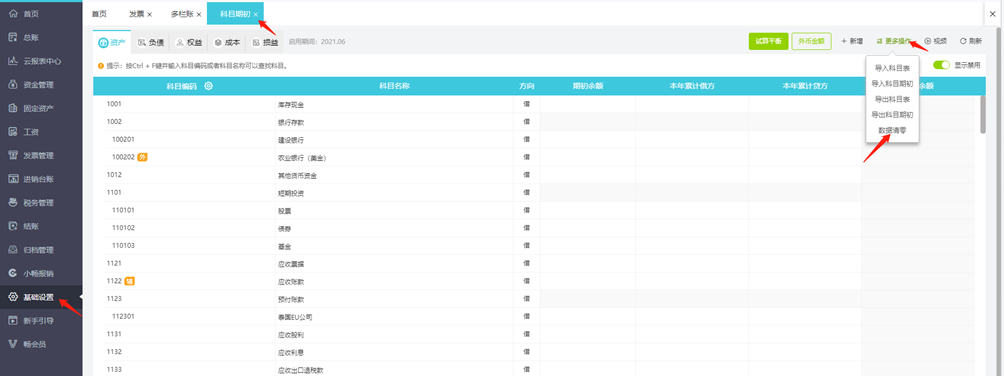Screen dimensions: 1004x376
Task: Click the 外币金额 button
Action: coord(811,41)
